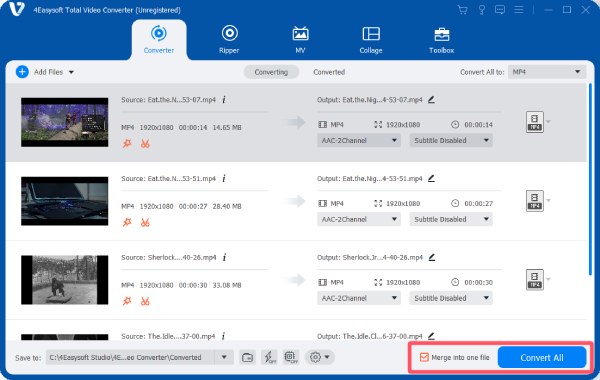
Task: Open subtitle dropdown for Eat.the.Nig...4-53-07.mp4
Action: point(451,140)
